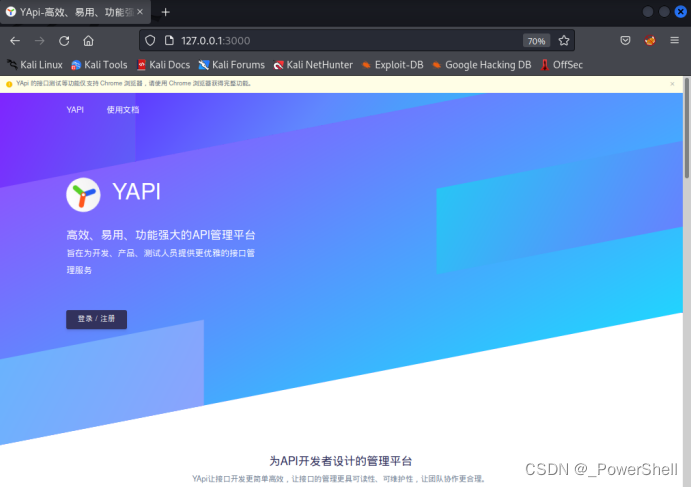Bookmark this page with the star icon

(564, 41)
